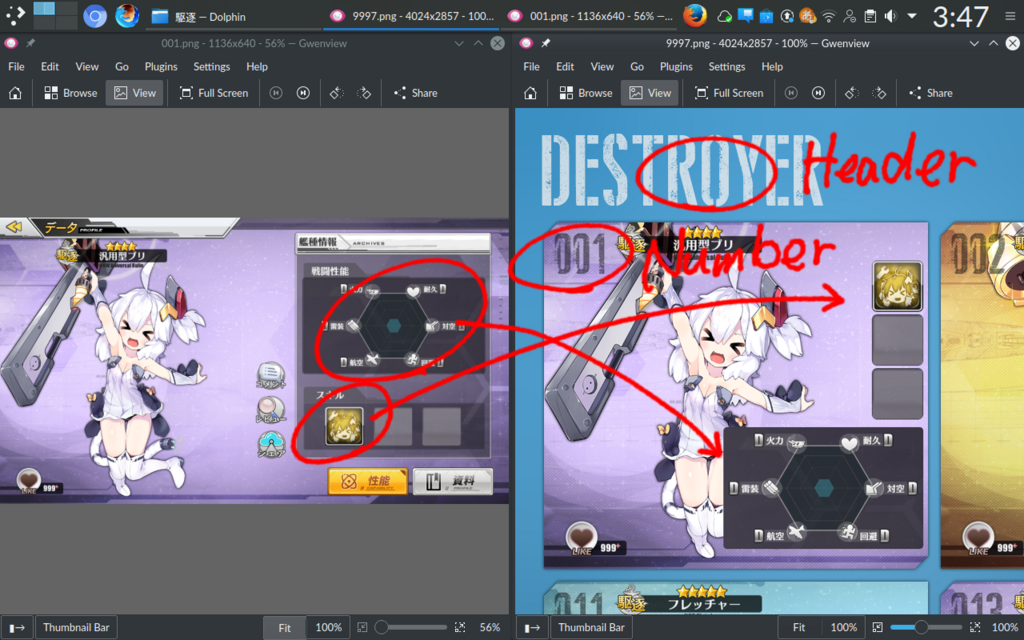Open View menu in 9997.png window
The width and height of the screenshot is (1024, 640).
[602, 67]
